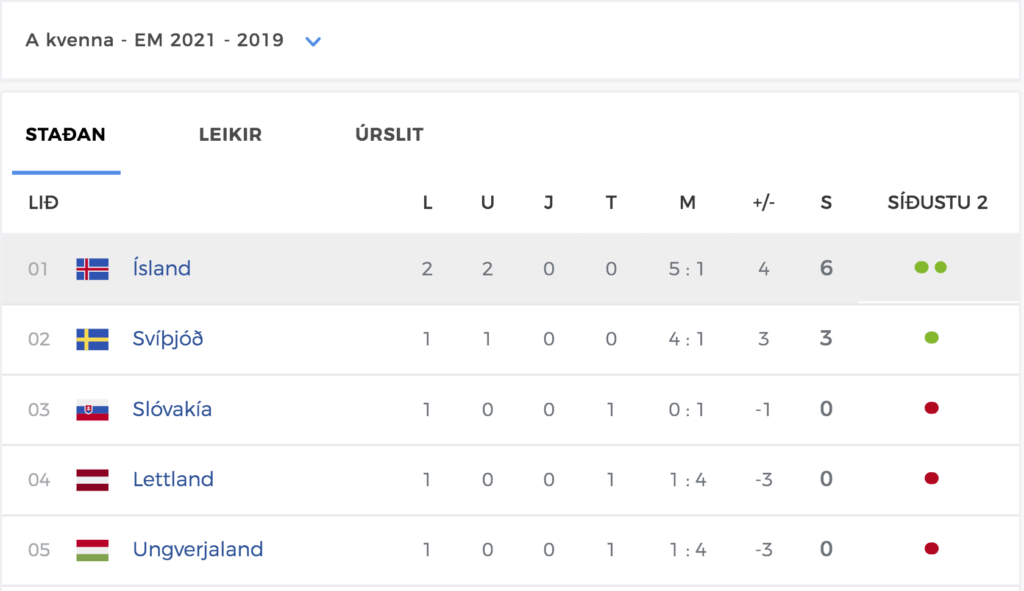Click the Iceland flag icon

click(92, 269)
